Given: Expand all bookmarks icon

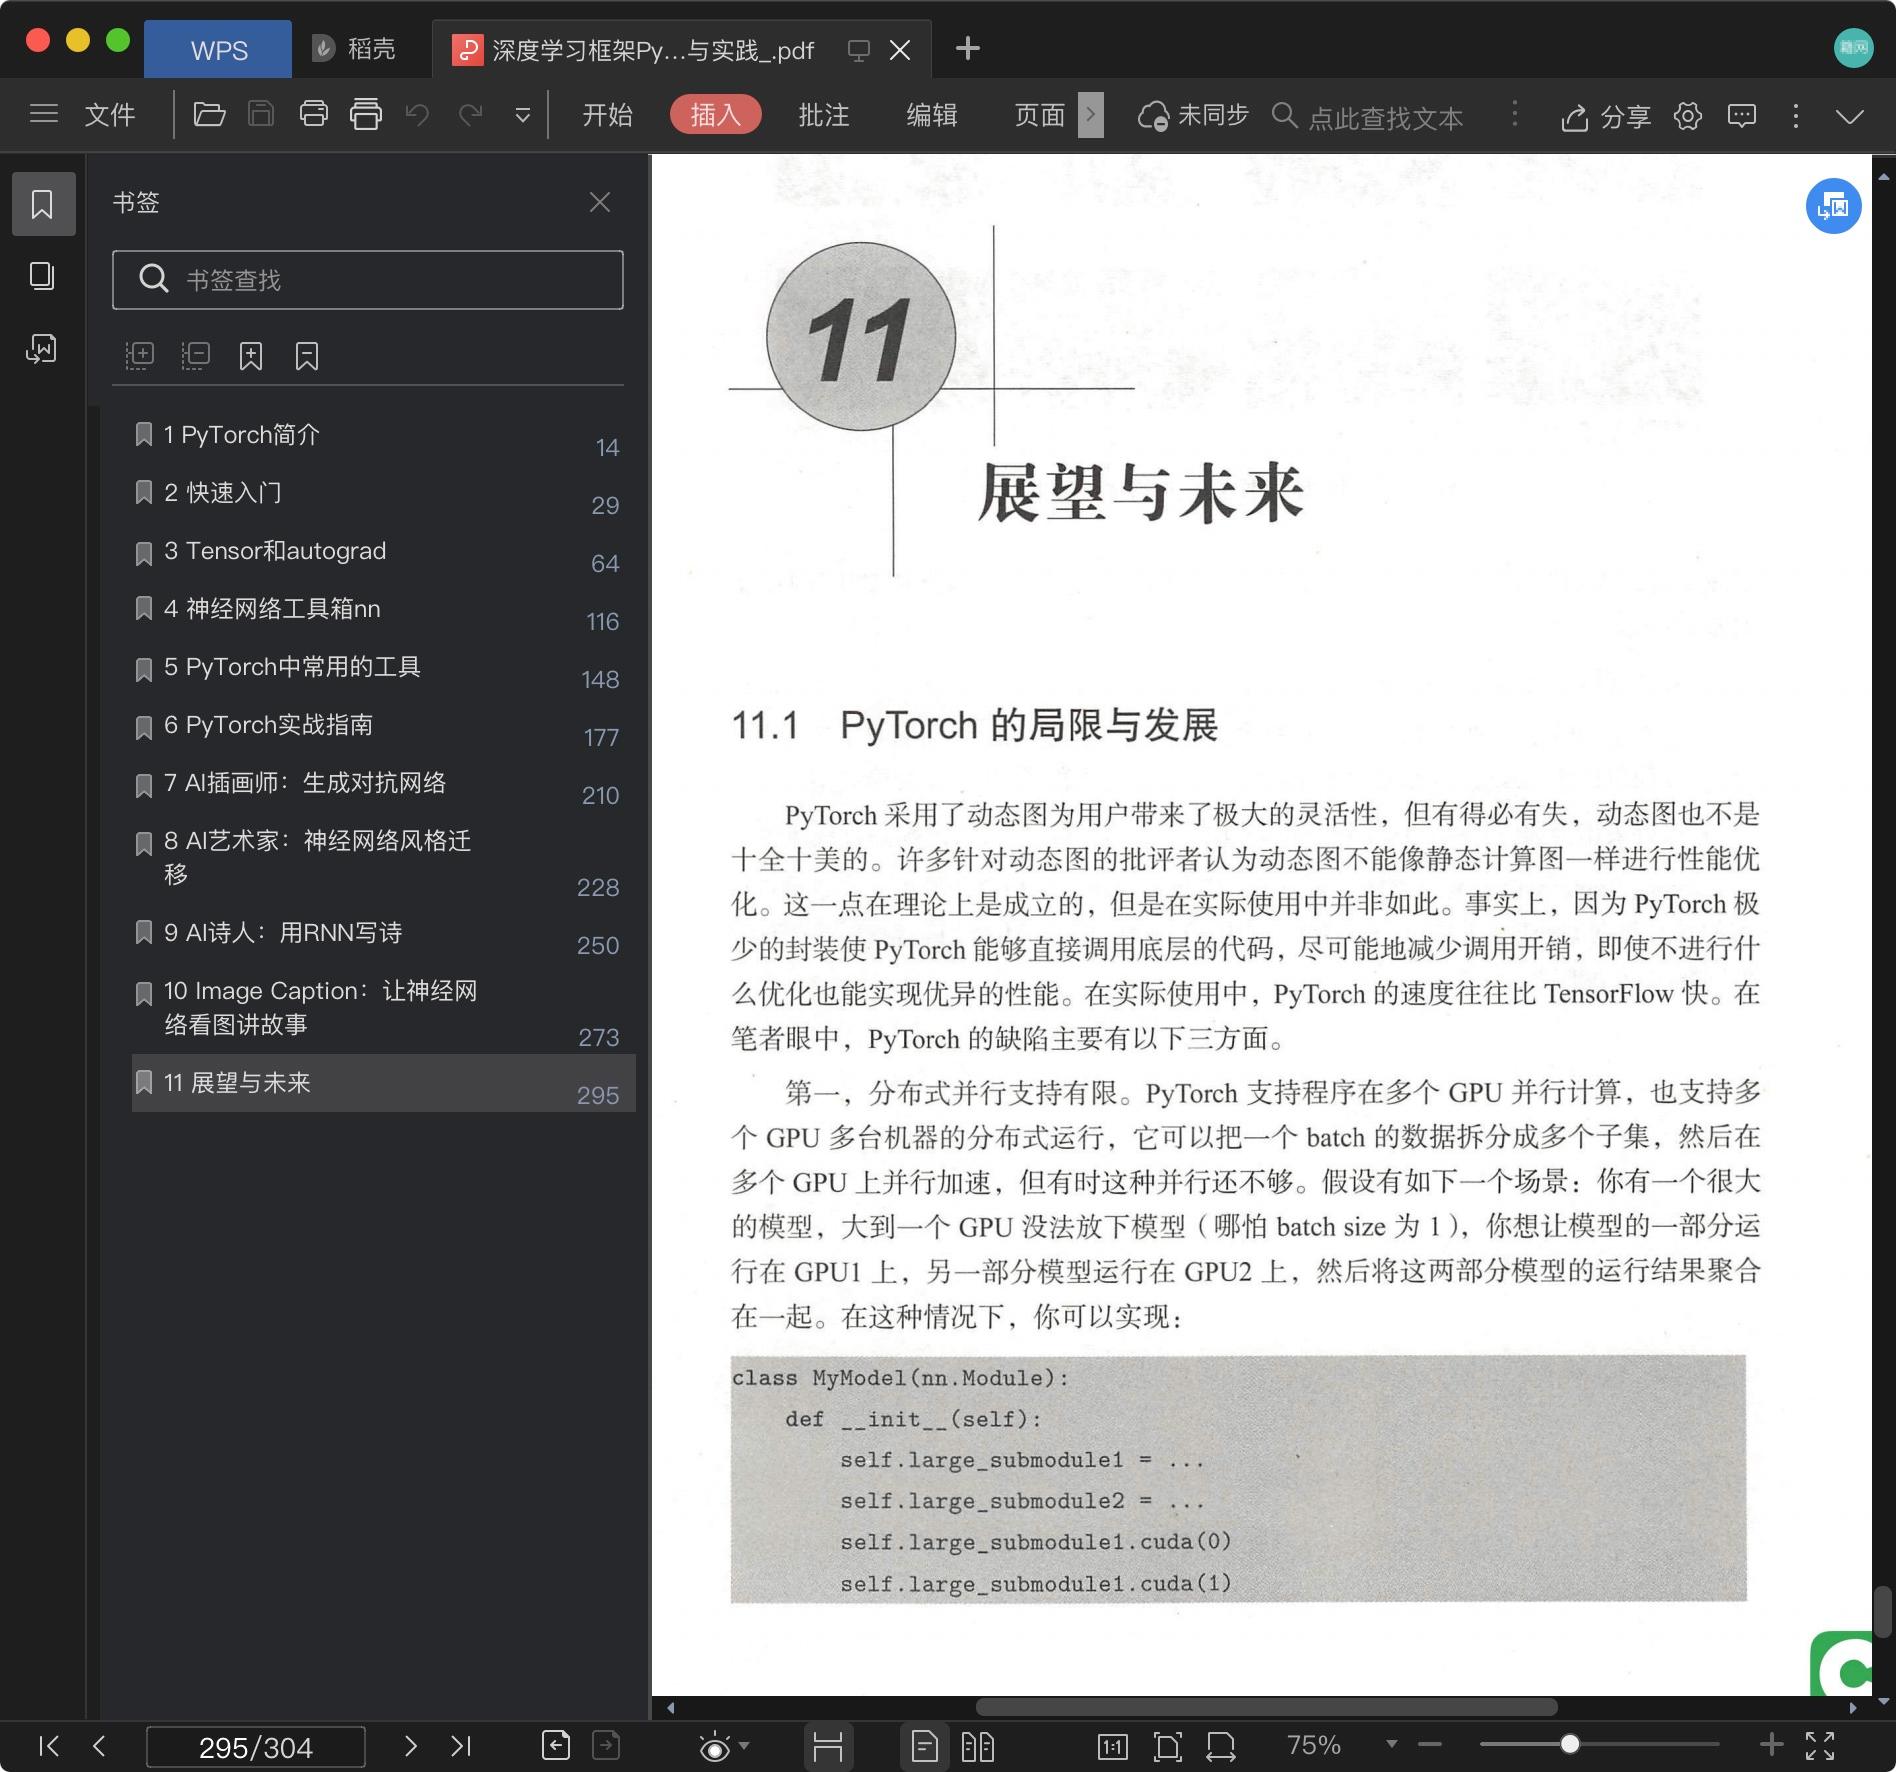Looking at the screenshot, I should 140,355.
